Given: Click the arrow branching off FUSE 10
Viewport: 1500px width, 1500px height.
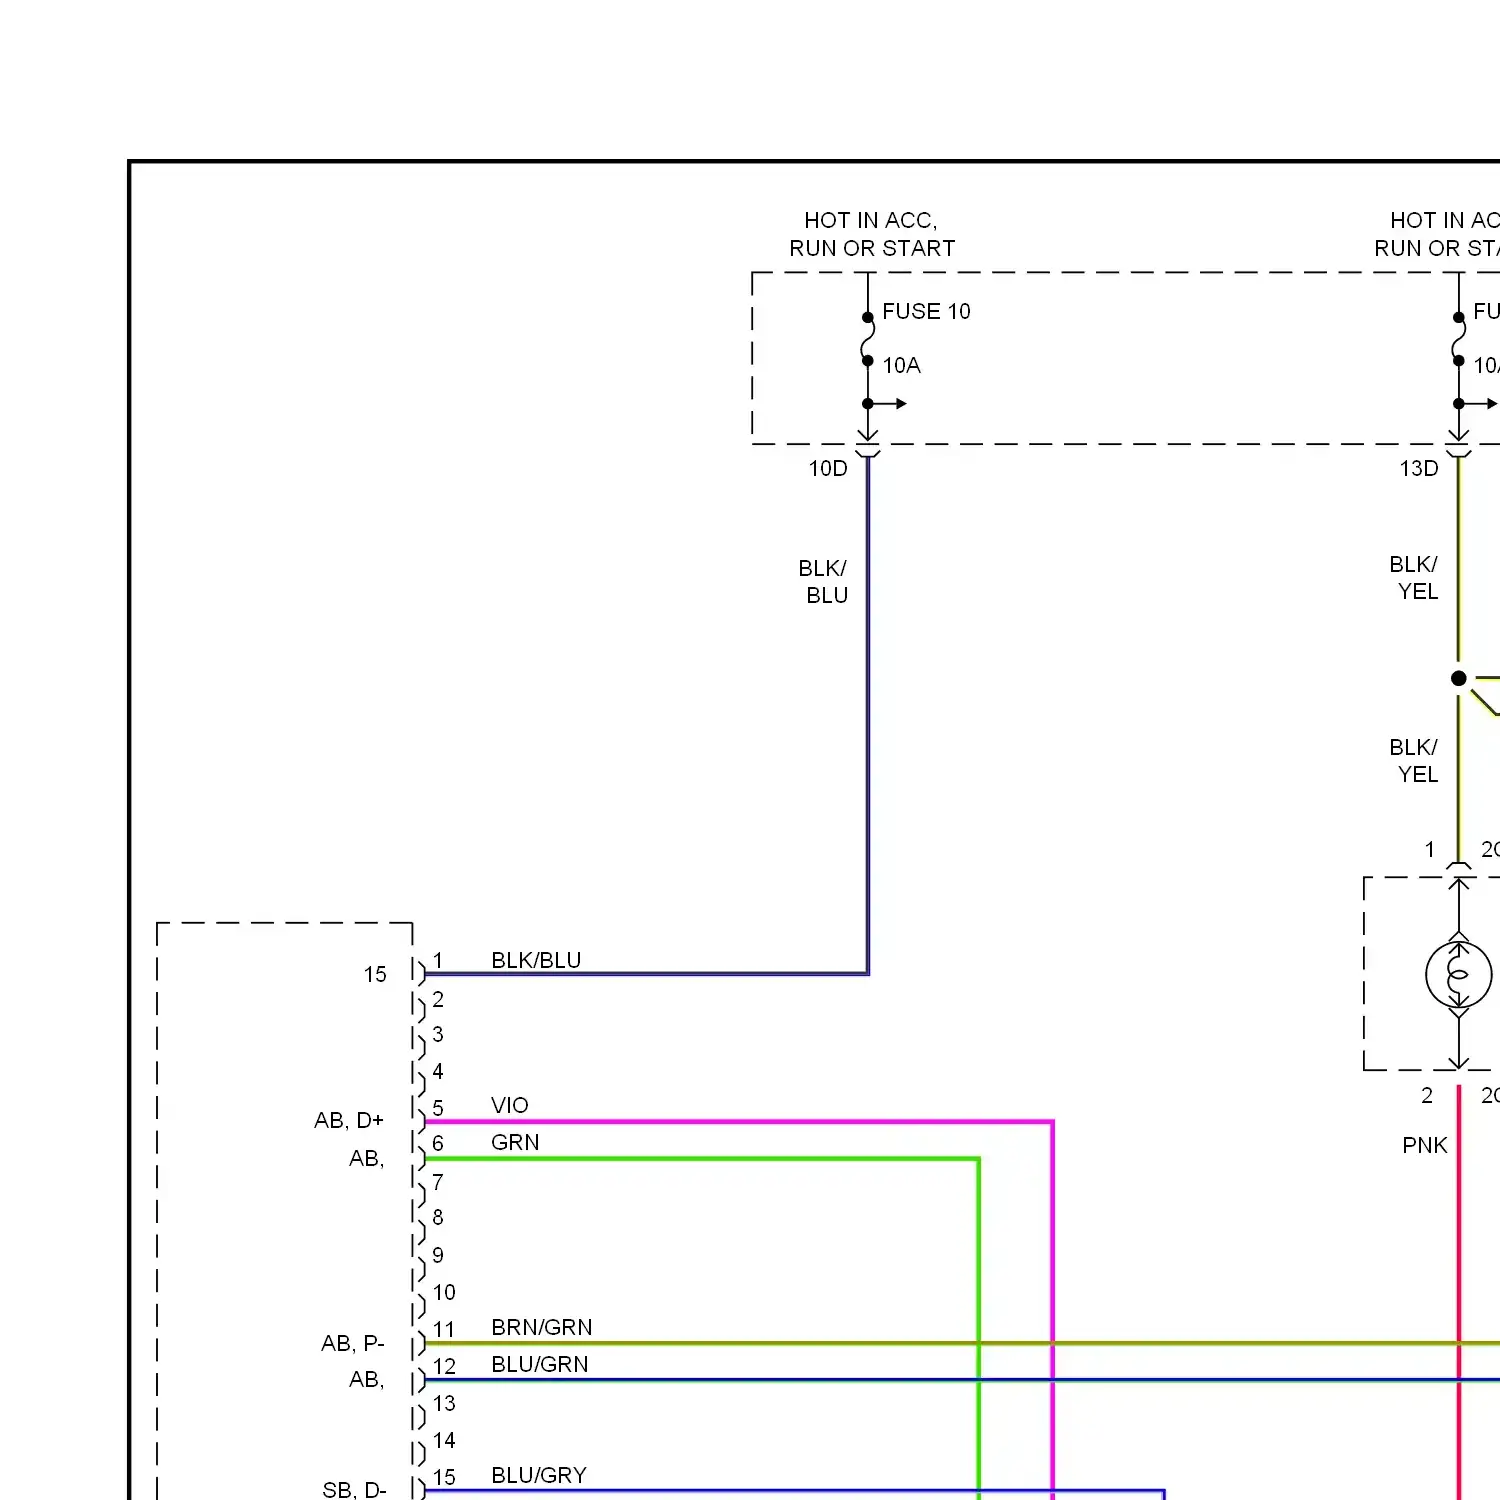Looking at the screenshot, I should (x=887, y=404).
